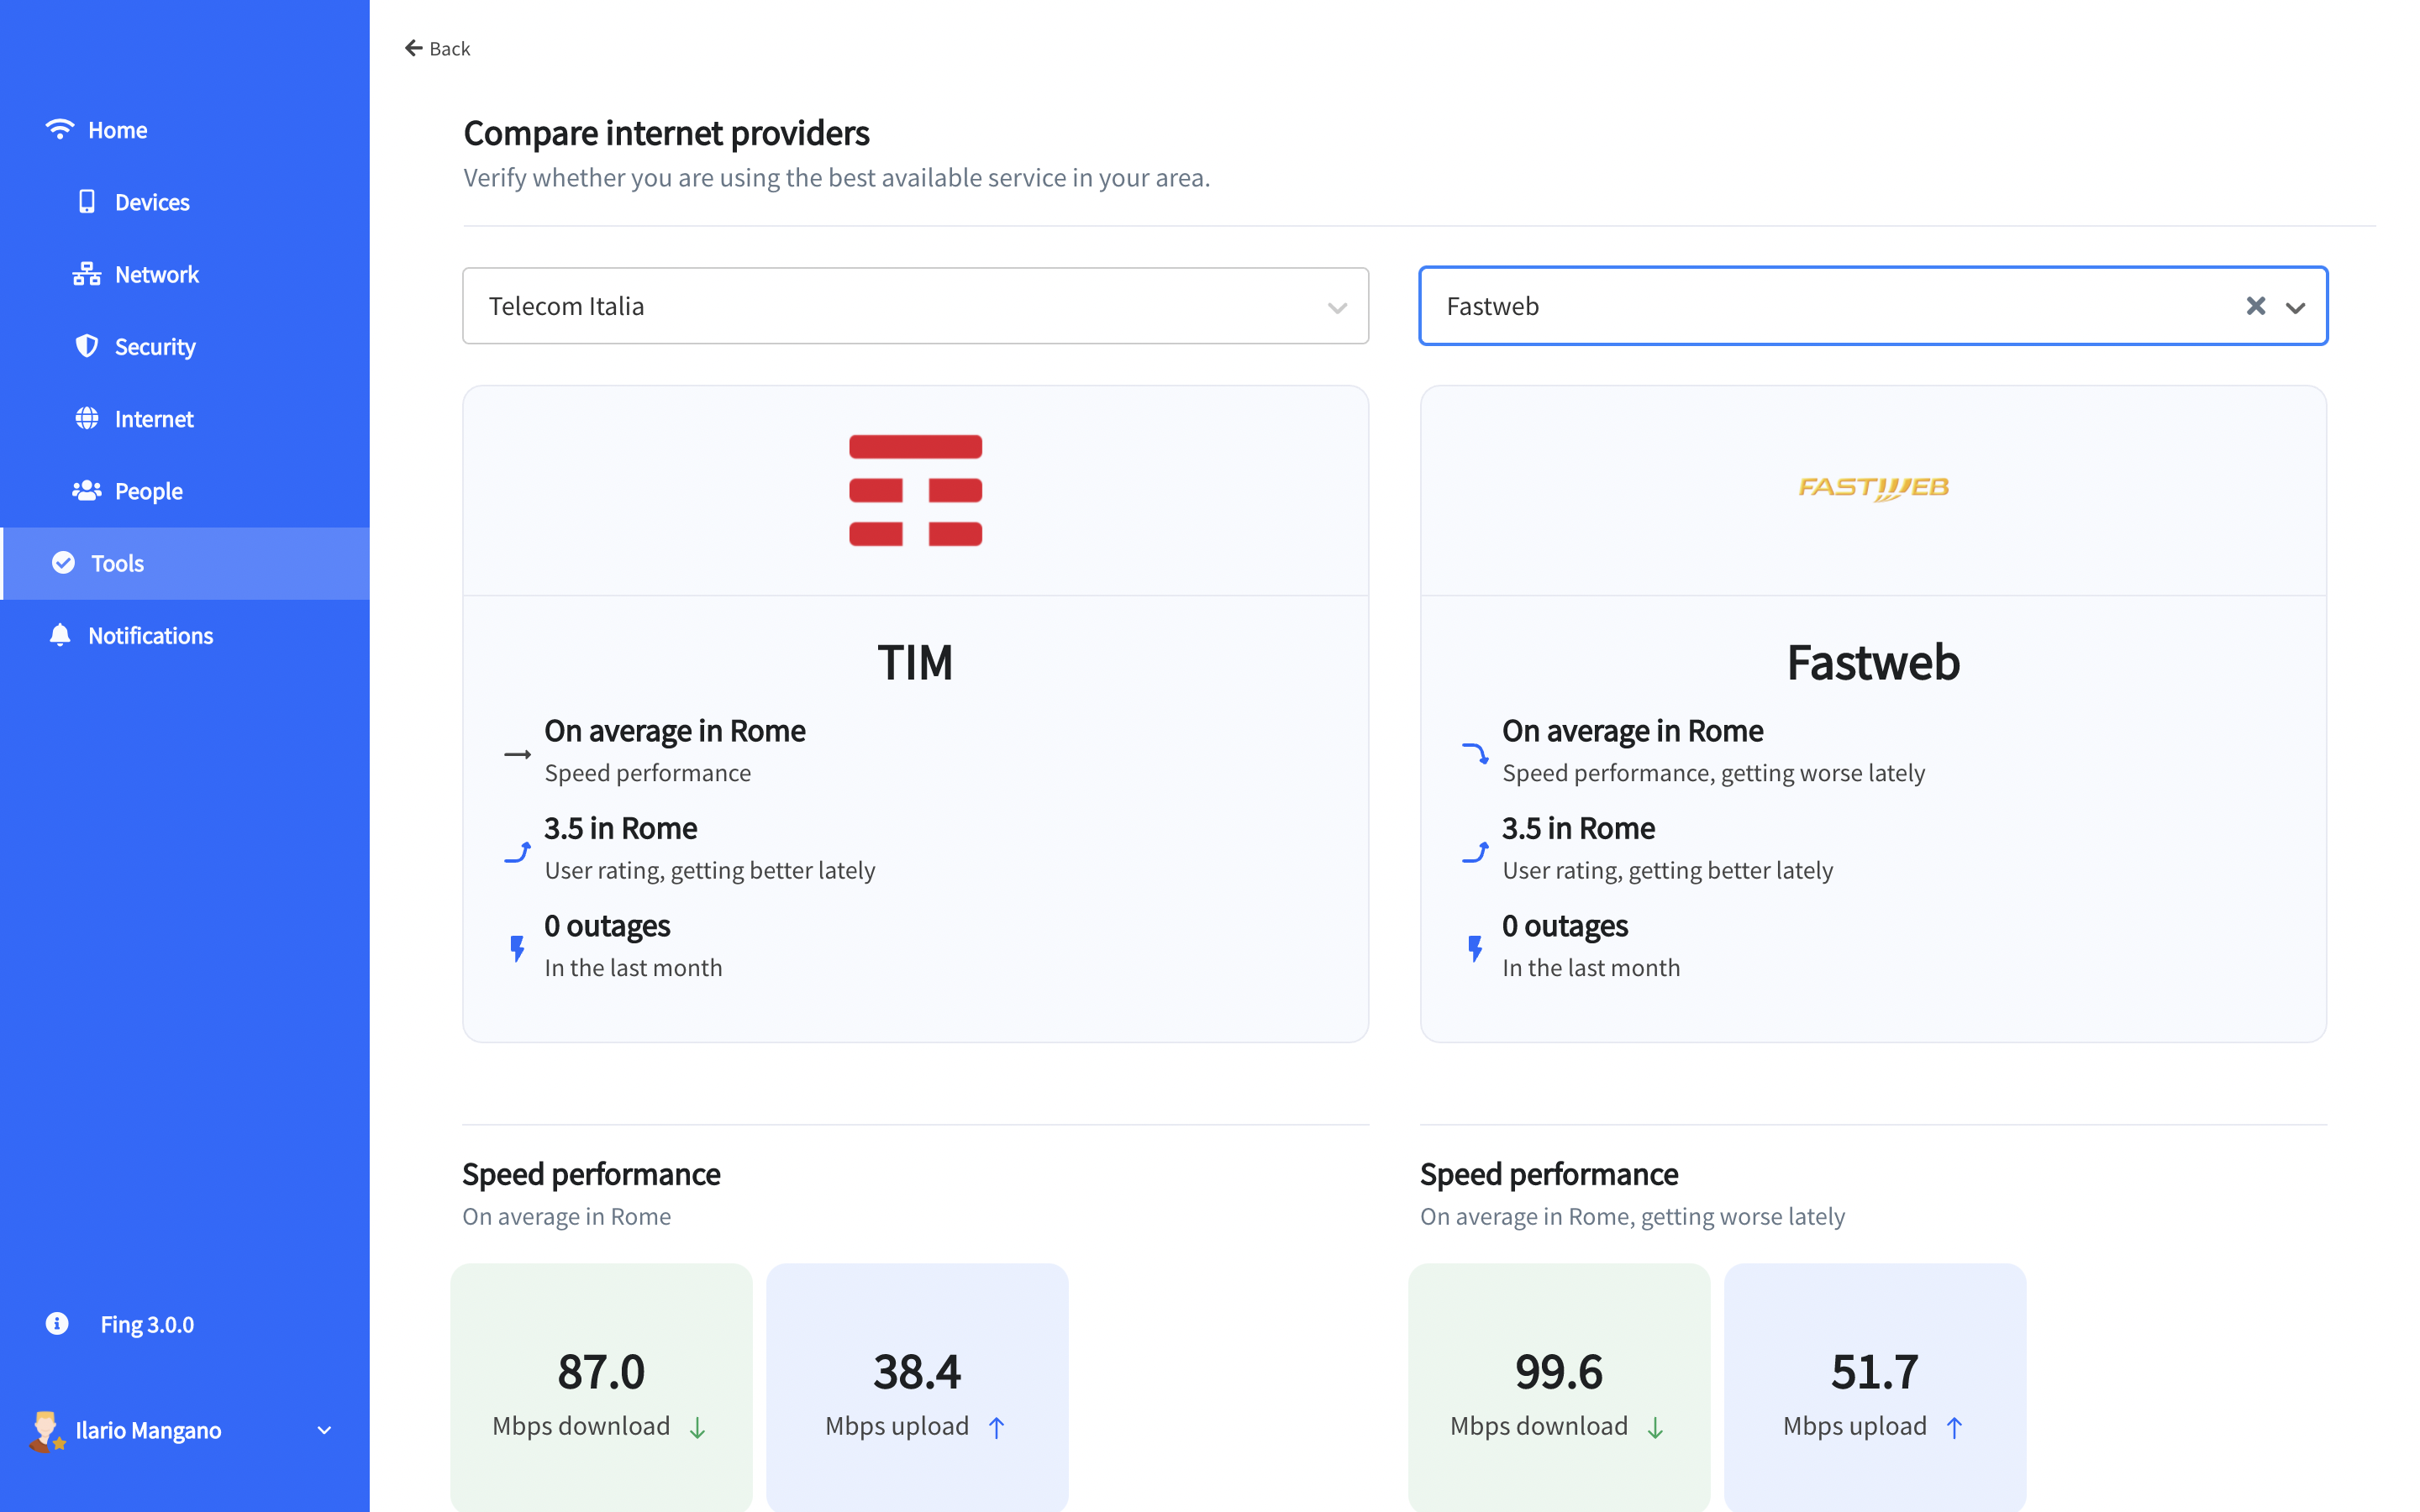Click the Internet globe icon

click(87, 418)
